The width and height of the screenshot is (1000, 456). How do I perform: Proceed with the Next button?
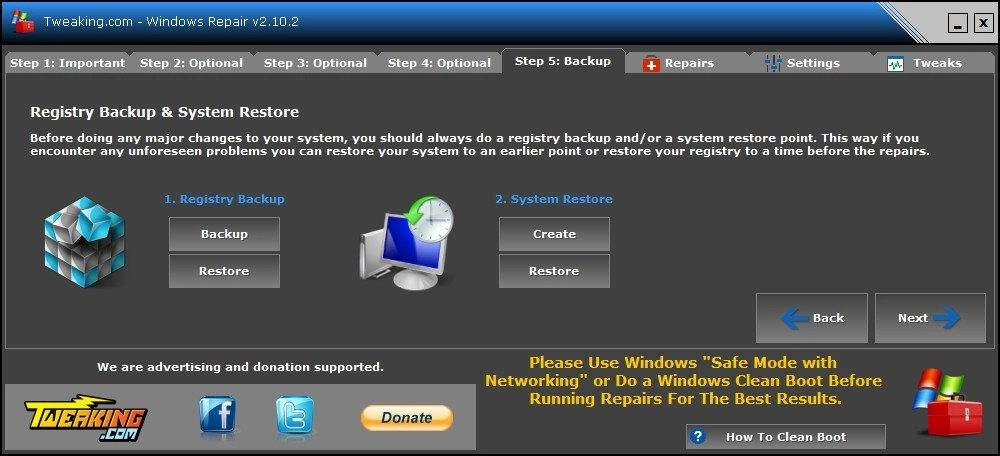(930, 318)
